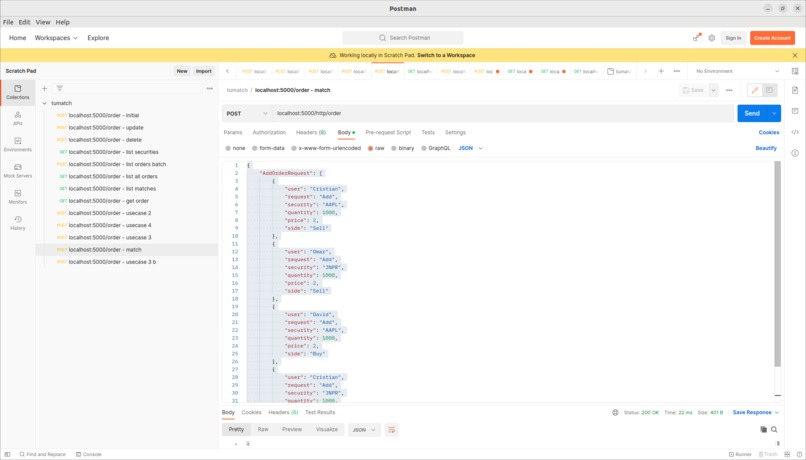Click the Beautify link
This screenshot has width=806, height=460.
[765, 148]
